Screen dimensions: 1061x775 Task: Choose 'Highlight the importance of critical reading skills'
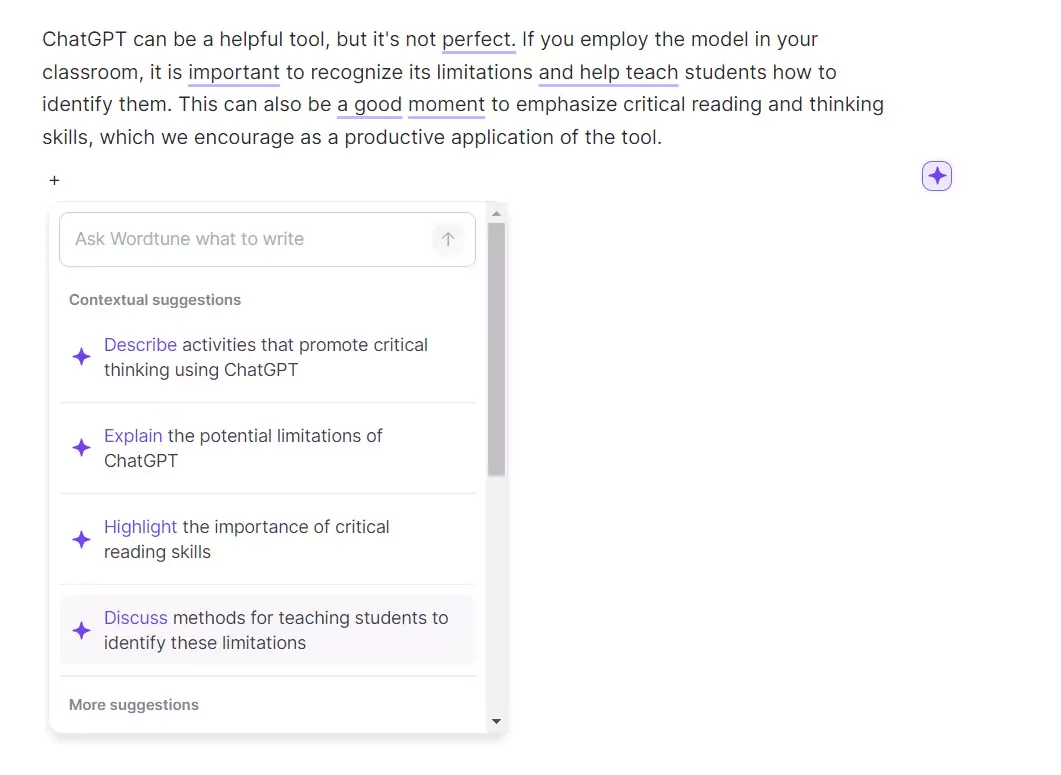(x=267, y=539)
